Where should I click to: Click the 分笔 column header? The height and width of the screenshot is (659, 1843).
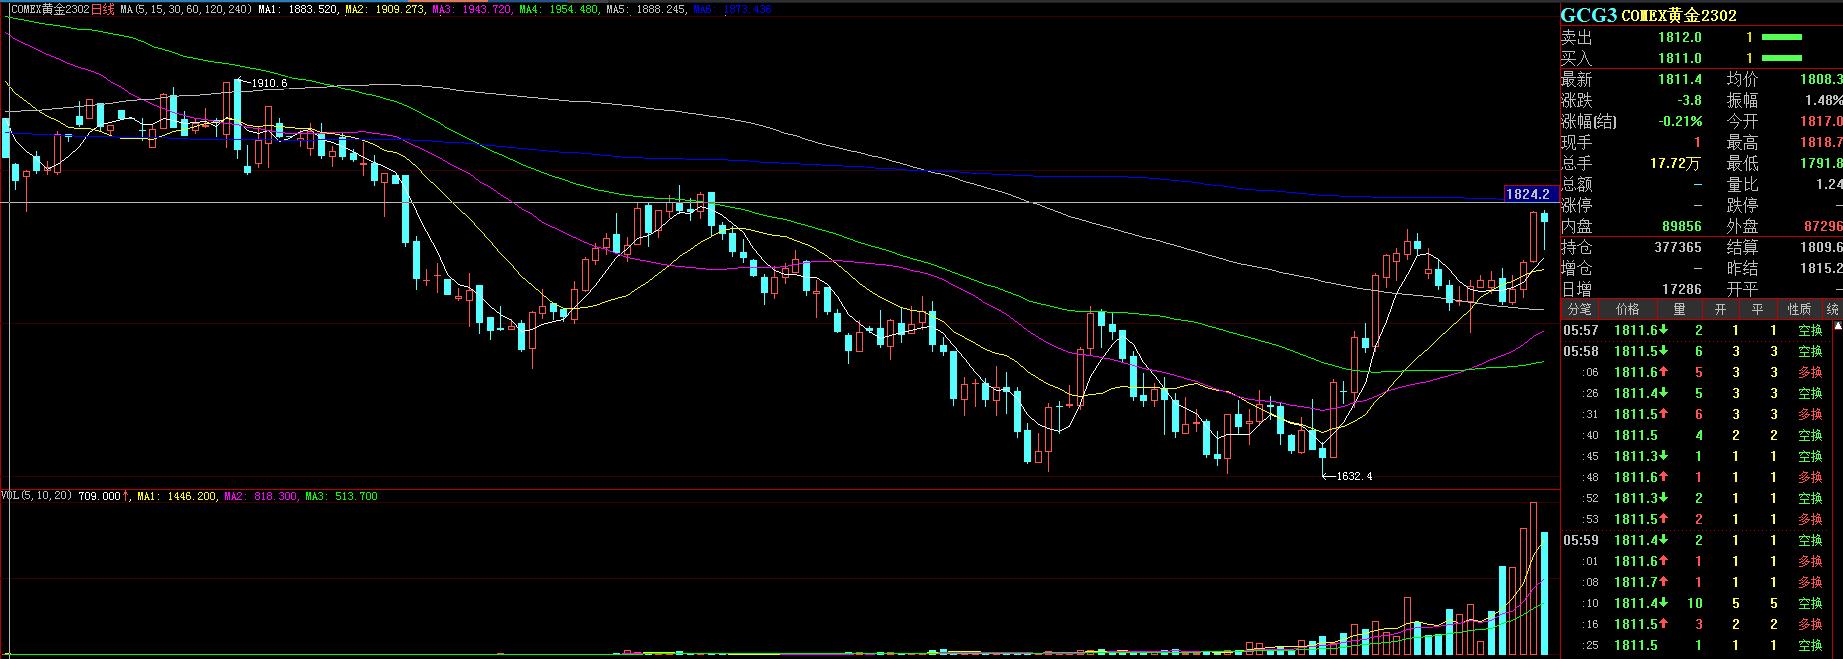[1579, 309]
